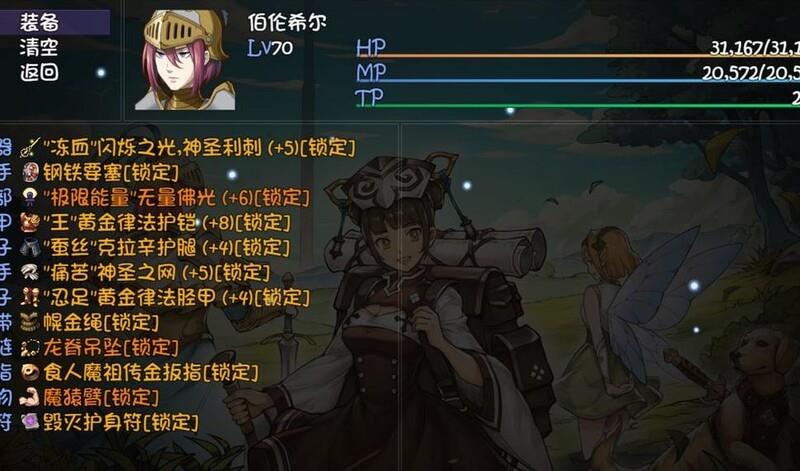Click the blue MP gauge bar

pos(578,81)
